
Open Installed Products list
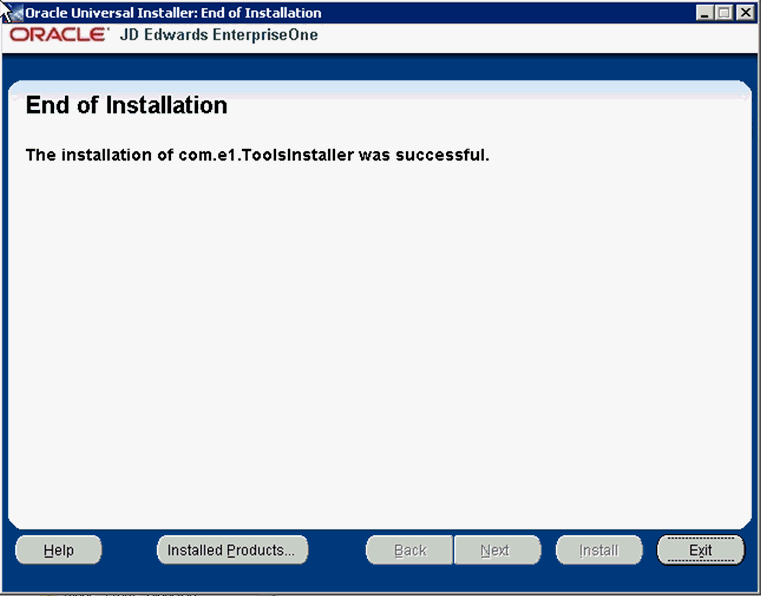click(232, 550)
